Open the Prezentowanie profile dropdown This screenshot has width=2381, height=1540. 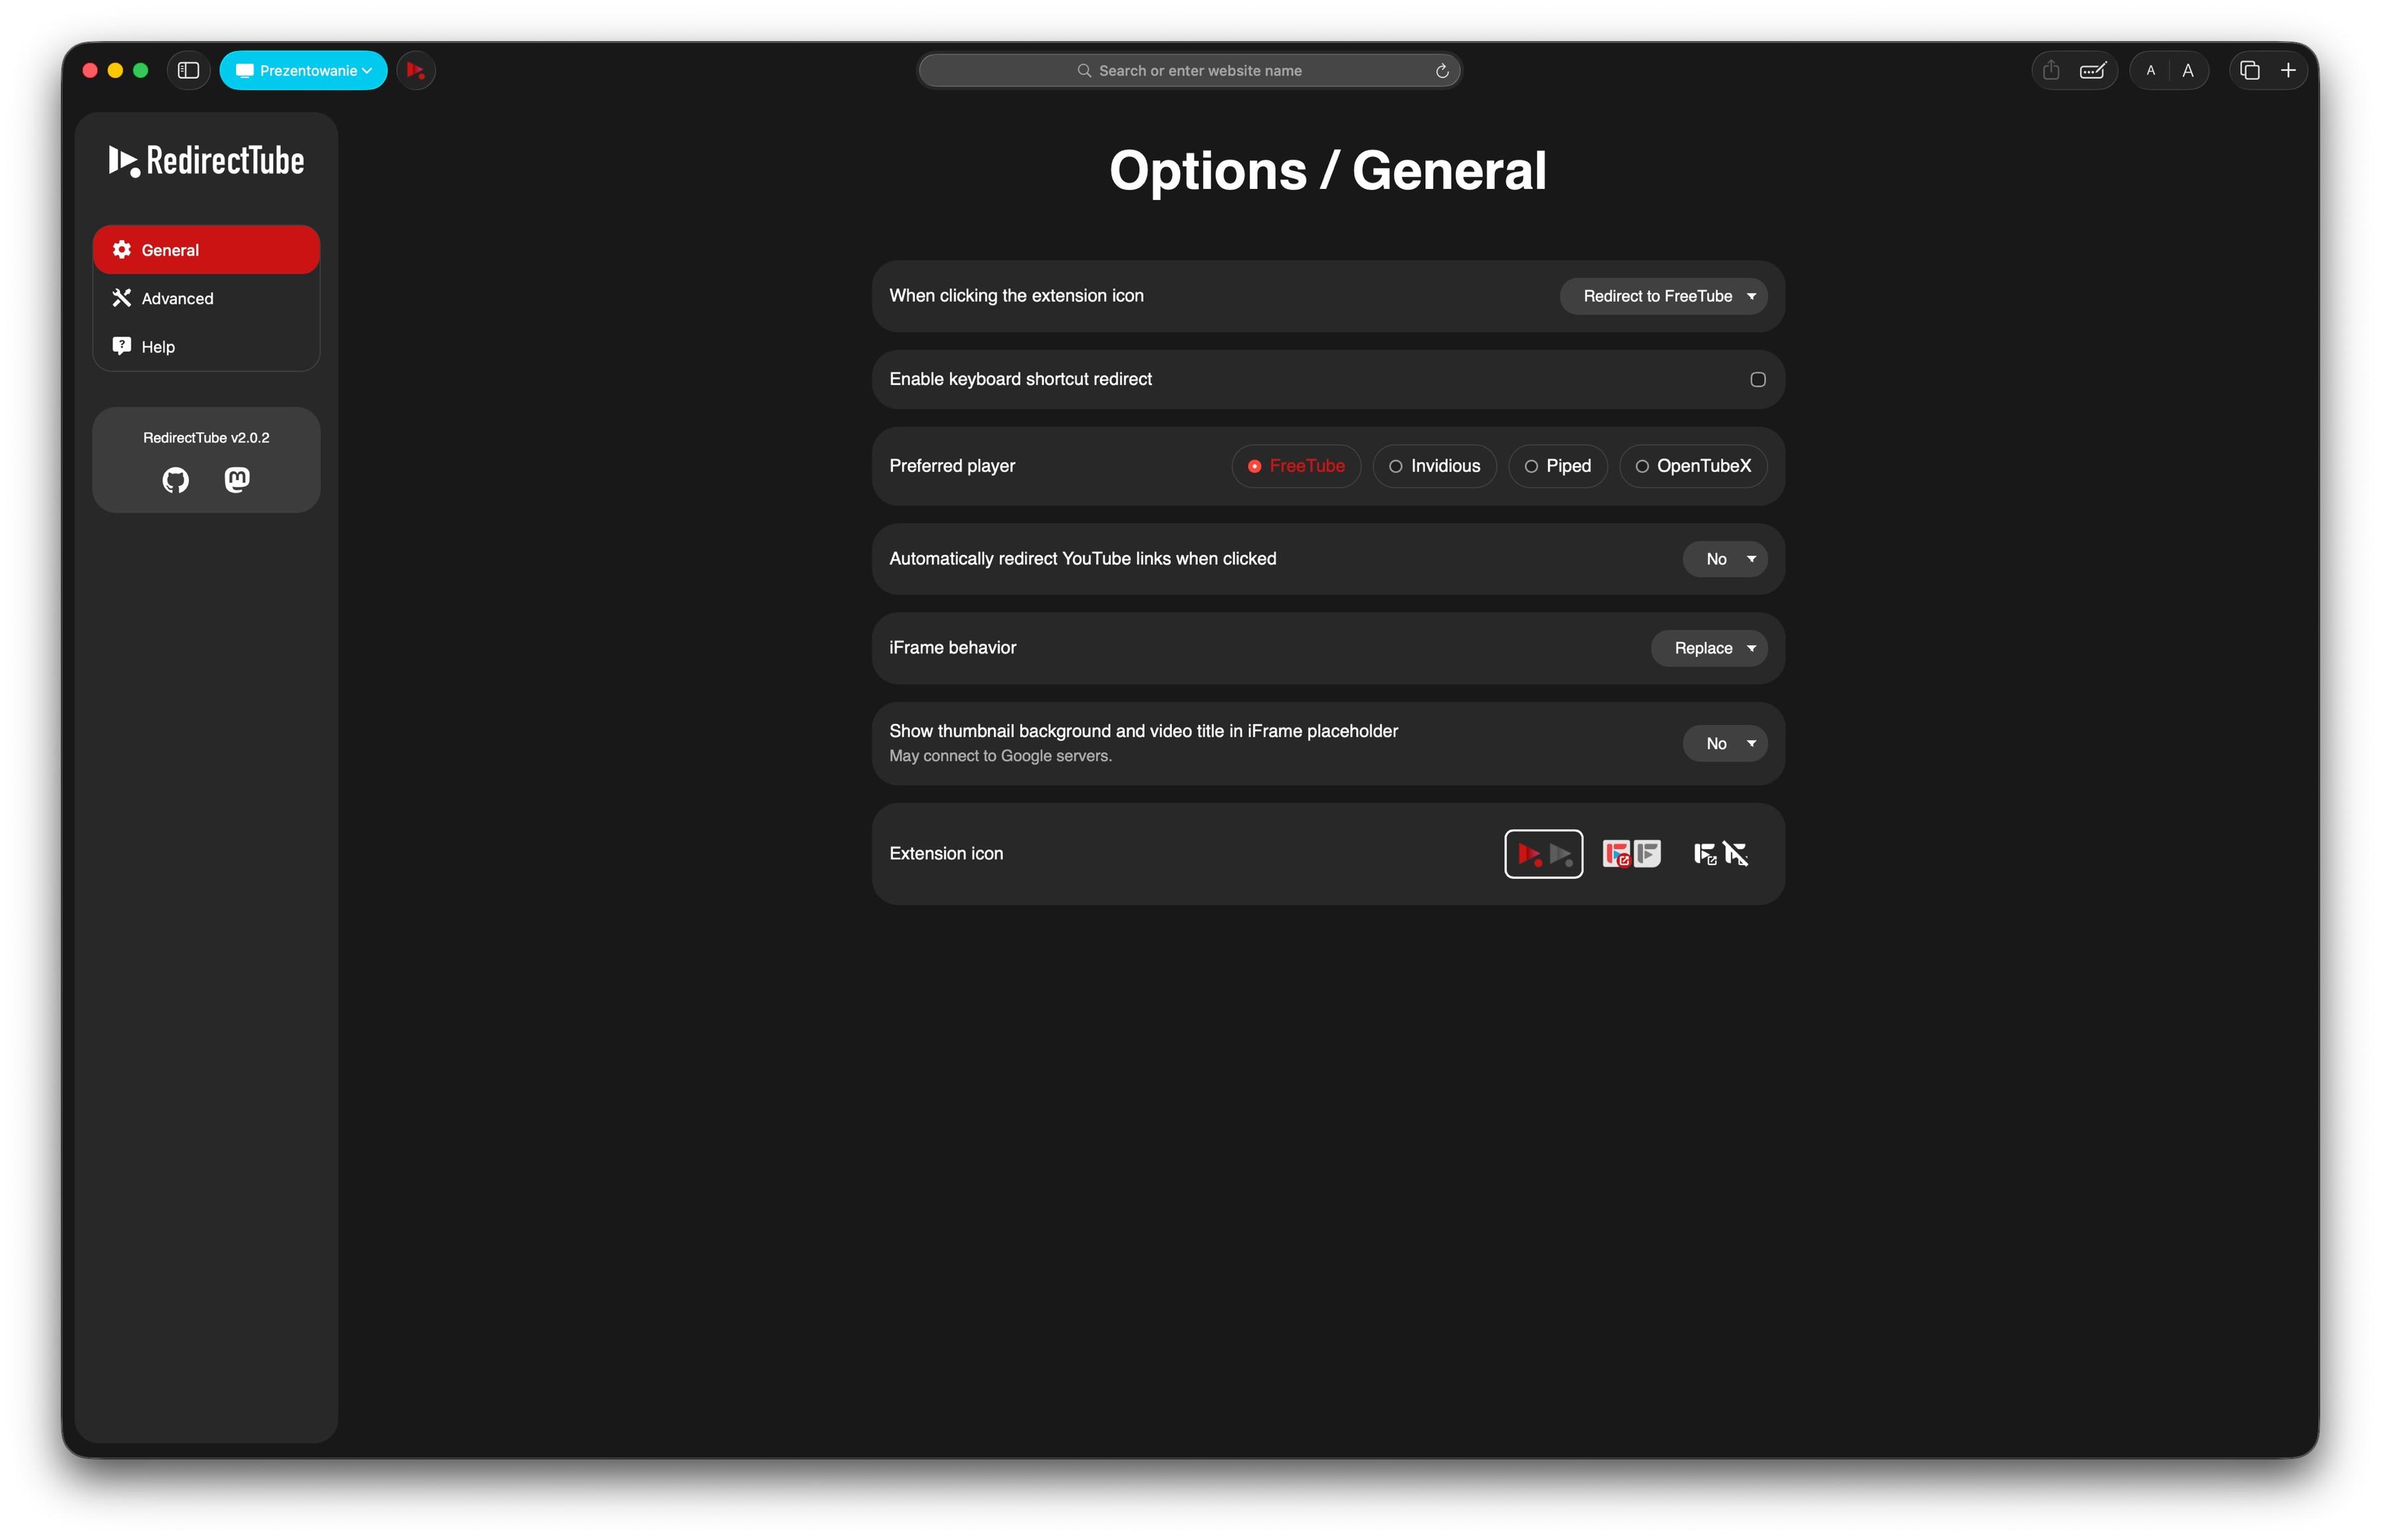303,70
